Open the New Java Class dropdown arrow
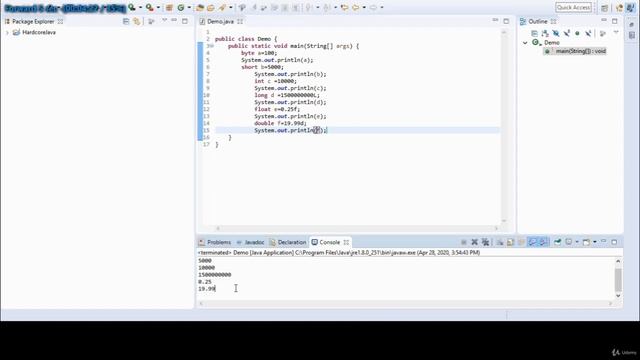 189,7
